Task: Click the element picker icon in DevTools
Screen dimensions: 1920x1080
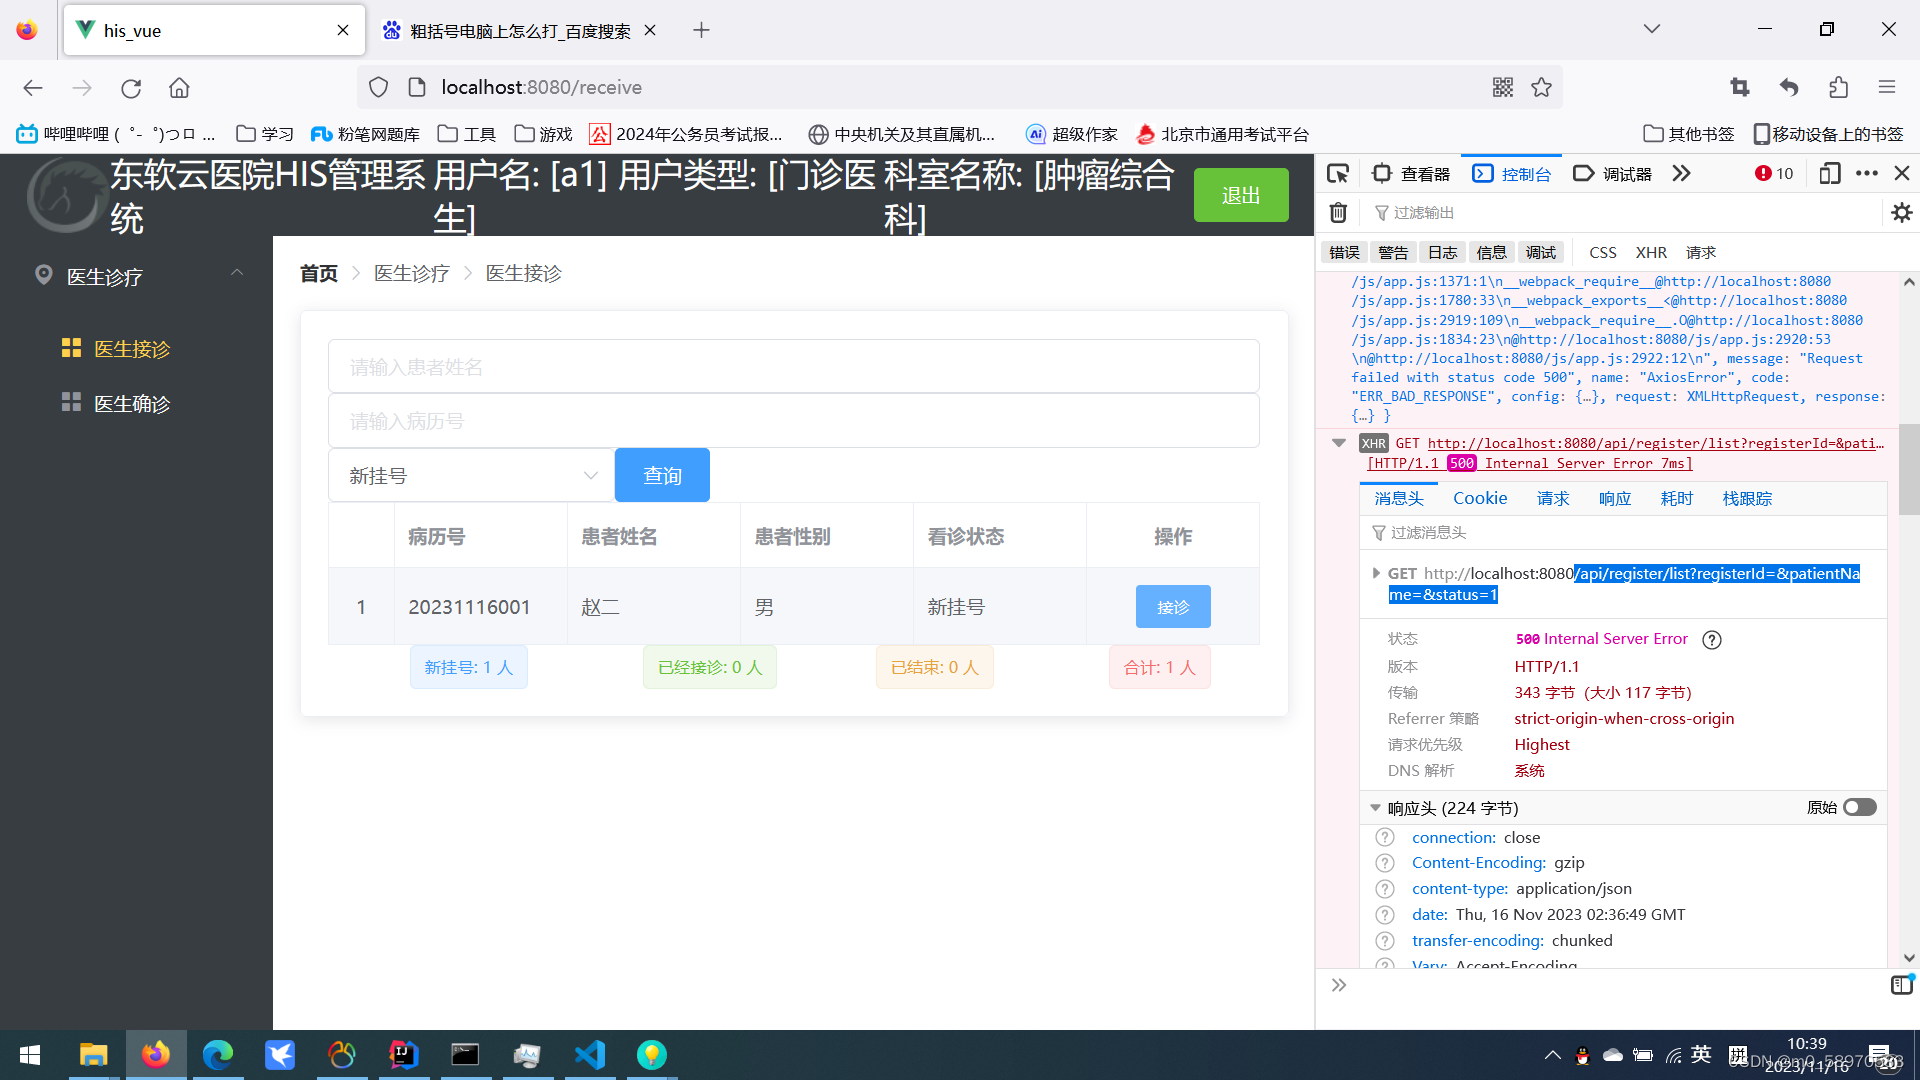Action: click(1337, 173)
